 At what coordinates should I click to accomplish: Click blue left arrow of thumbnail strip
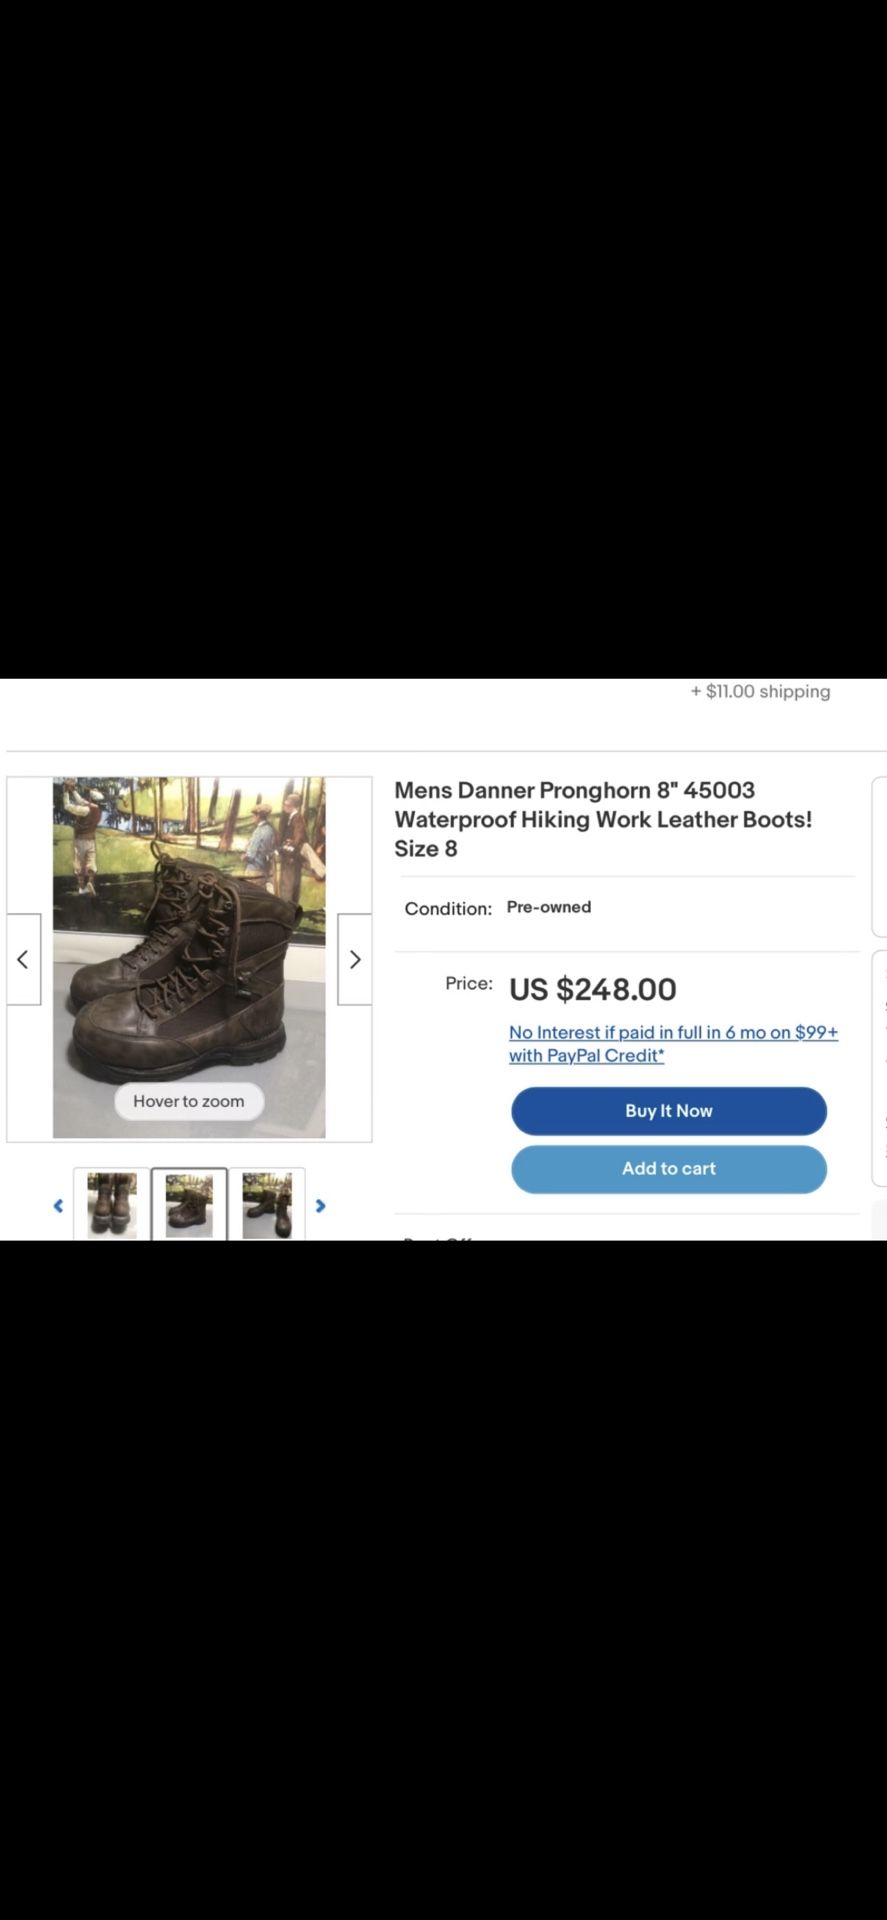pos(58,1206)
